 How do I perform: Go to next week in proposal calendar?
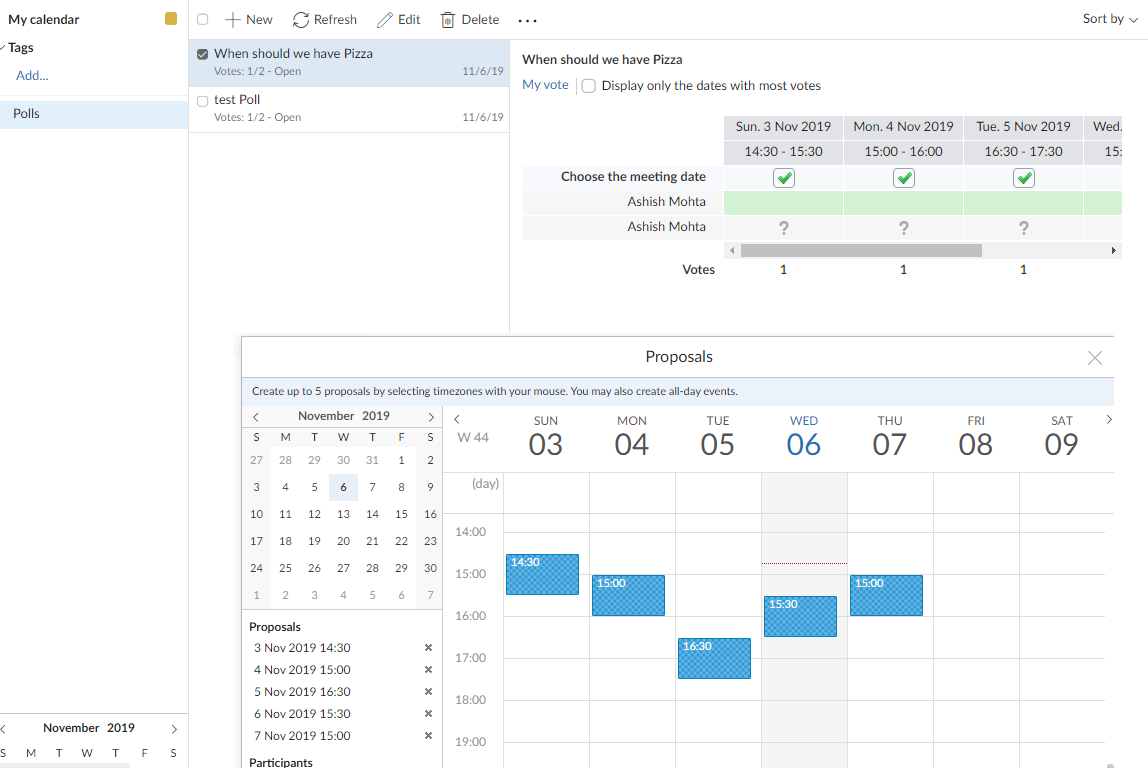coord(1109,420)
